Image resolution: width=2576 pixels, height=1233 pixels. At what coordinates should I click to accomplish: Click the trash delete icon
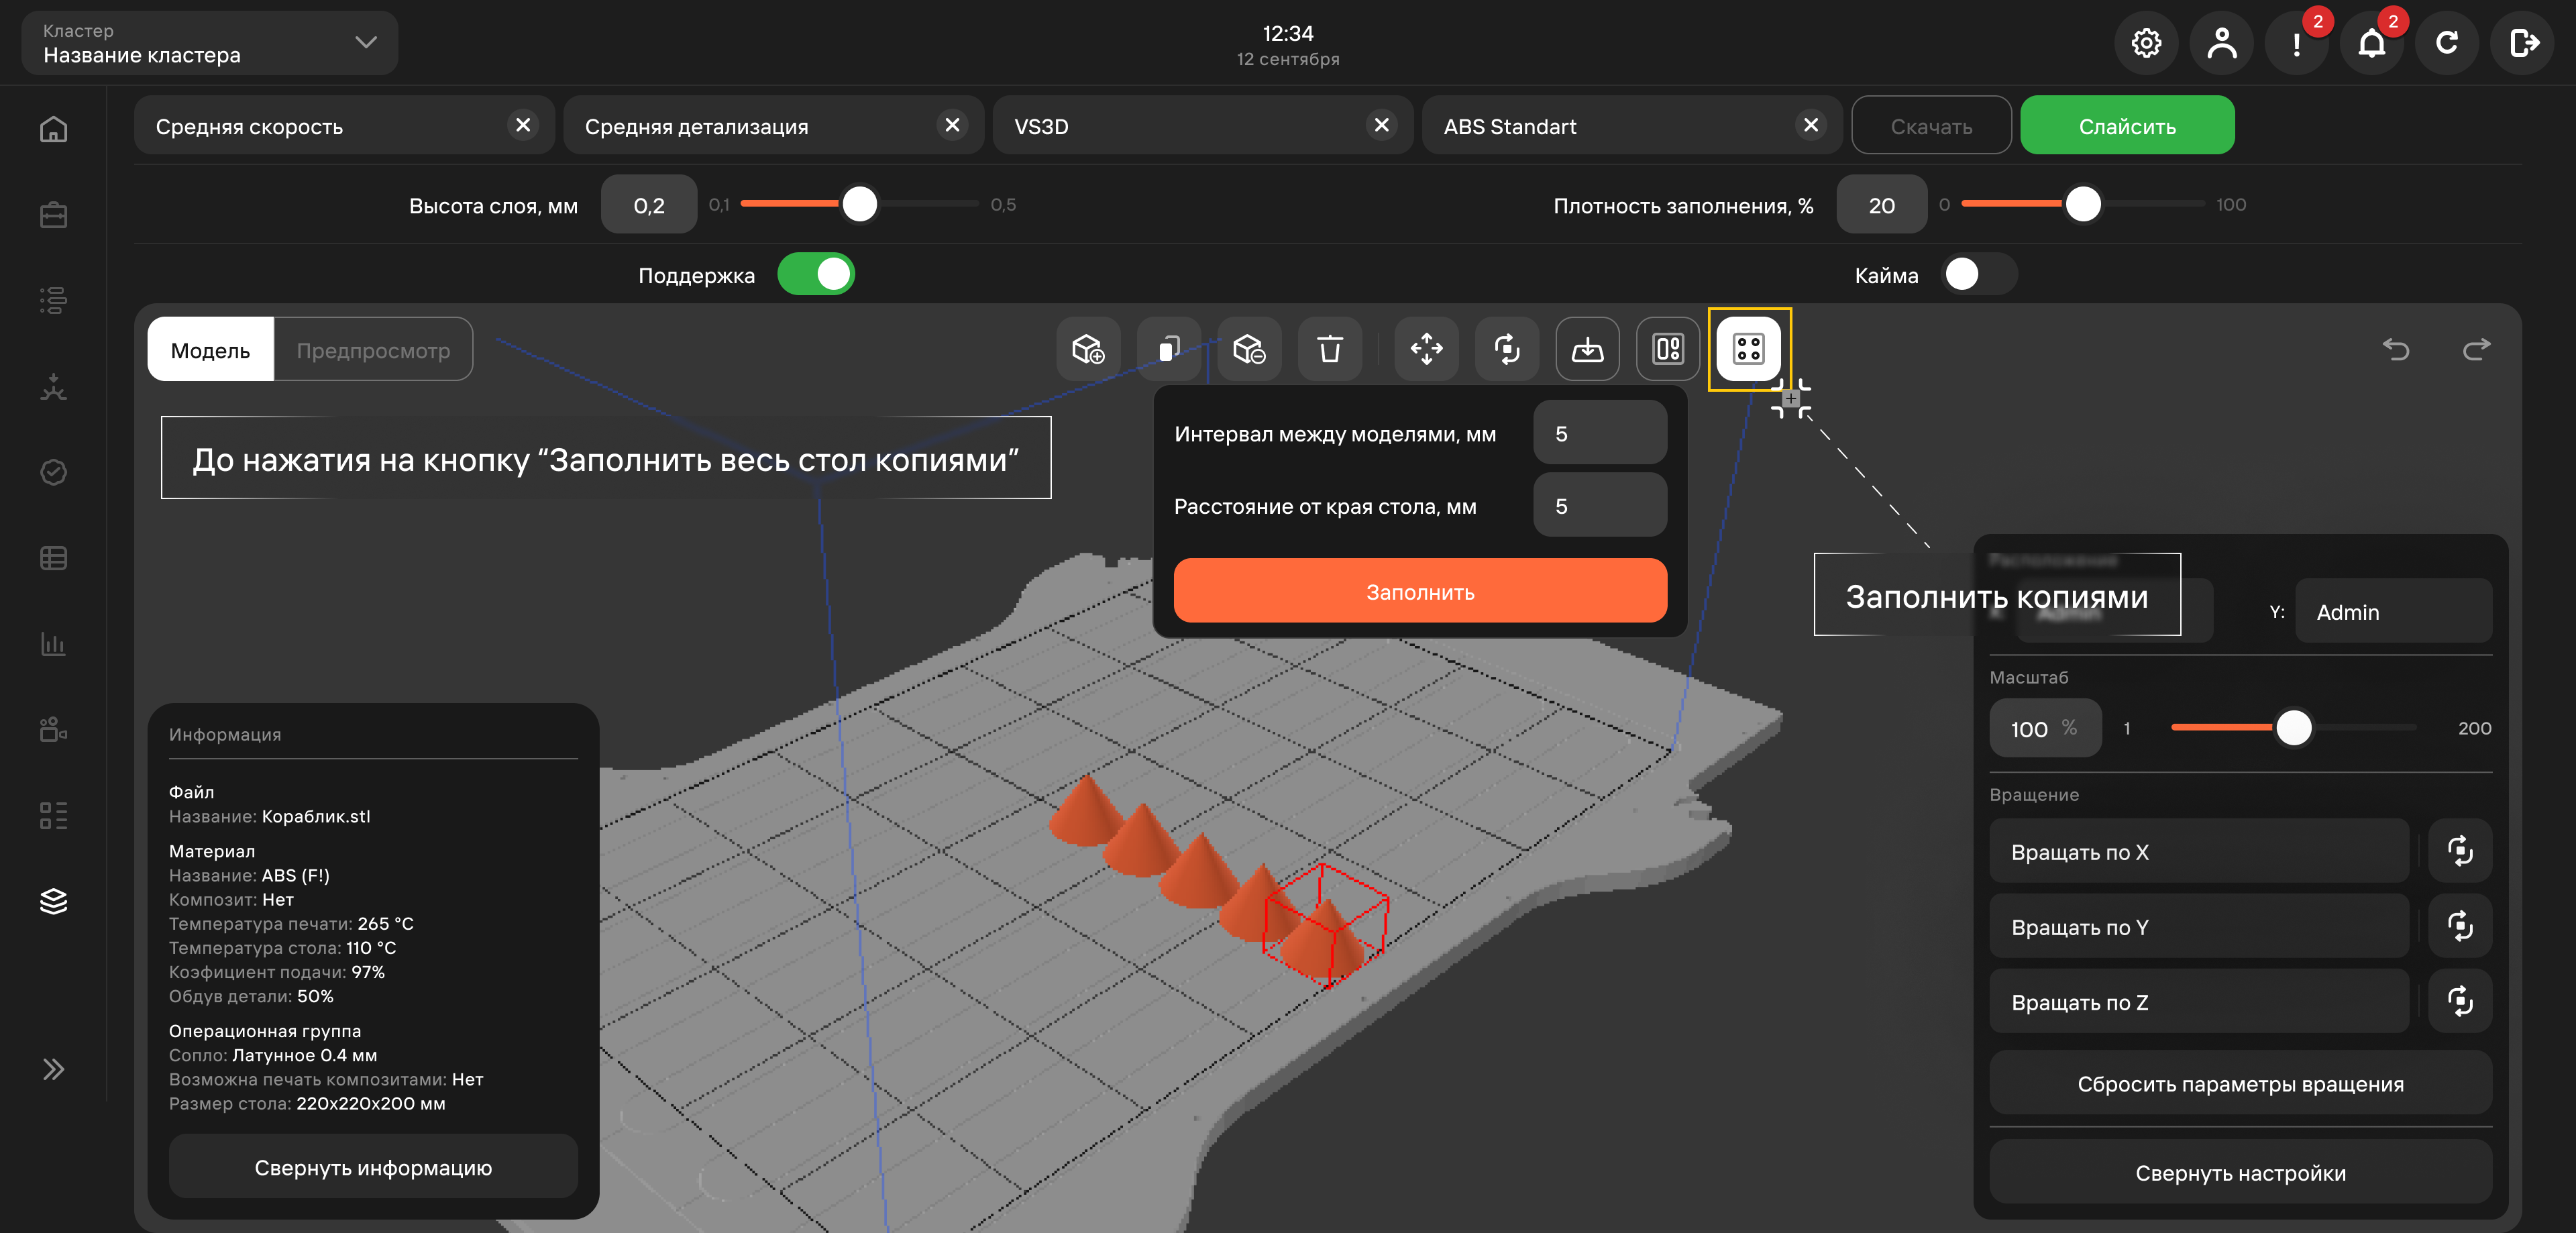[x=1330, y=349]
